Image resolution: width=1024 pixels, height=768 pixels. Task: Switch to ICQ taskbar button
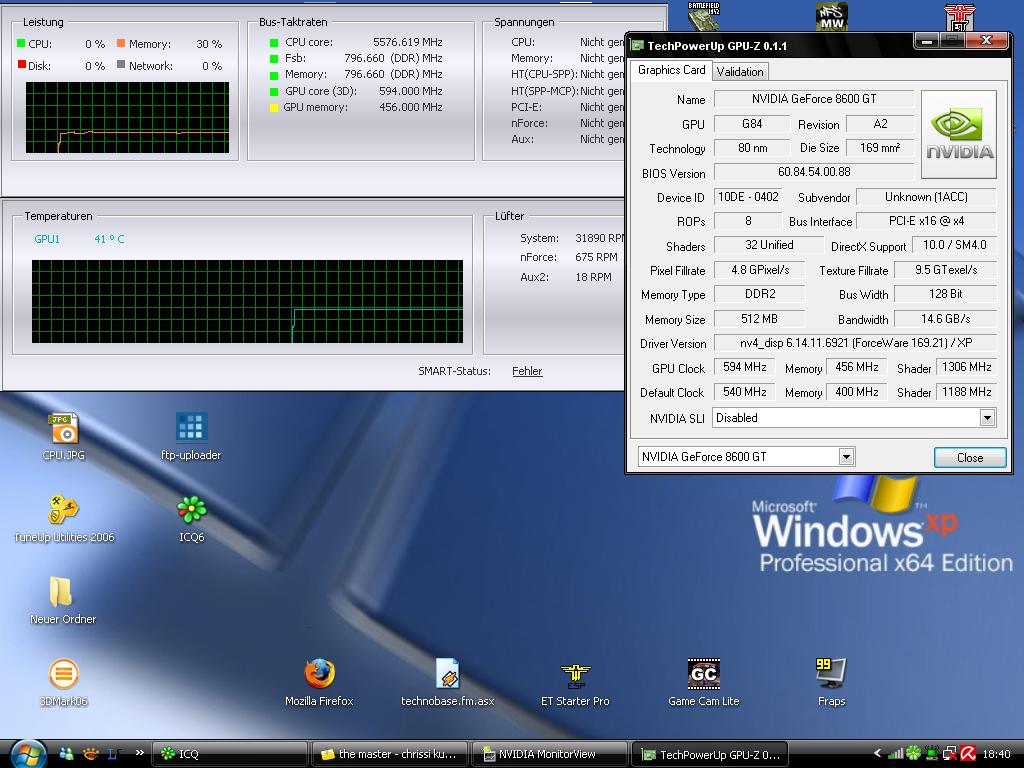coord(230,754)
